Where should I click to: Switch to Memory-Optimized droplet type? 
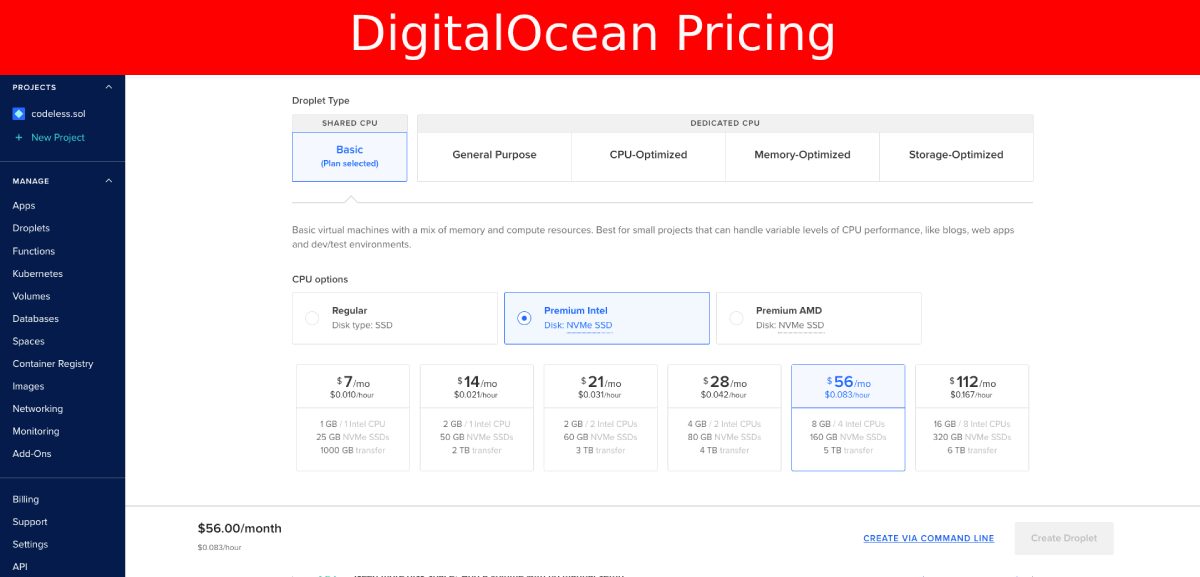pyautogui.click(x=802, y=155)
